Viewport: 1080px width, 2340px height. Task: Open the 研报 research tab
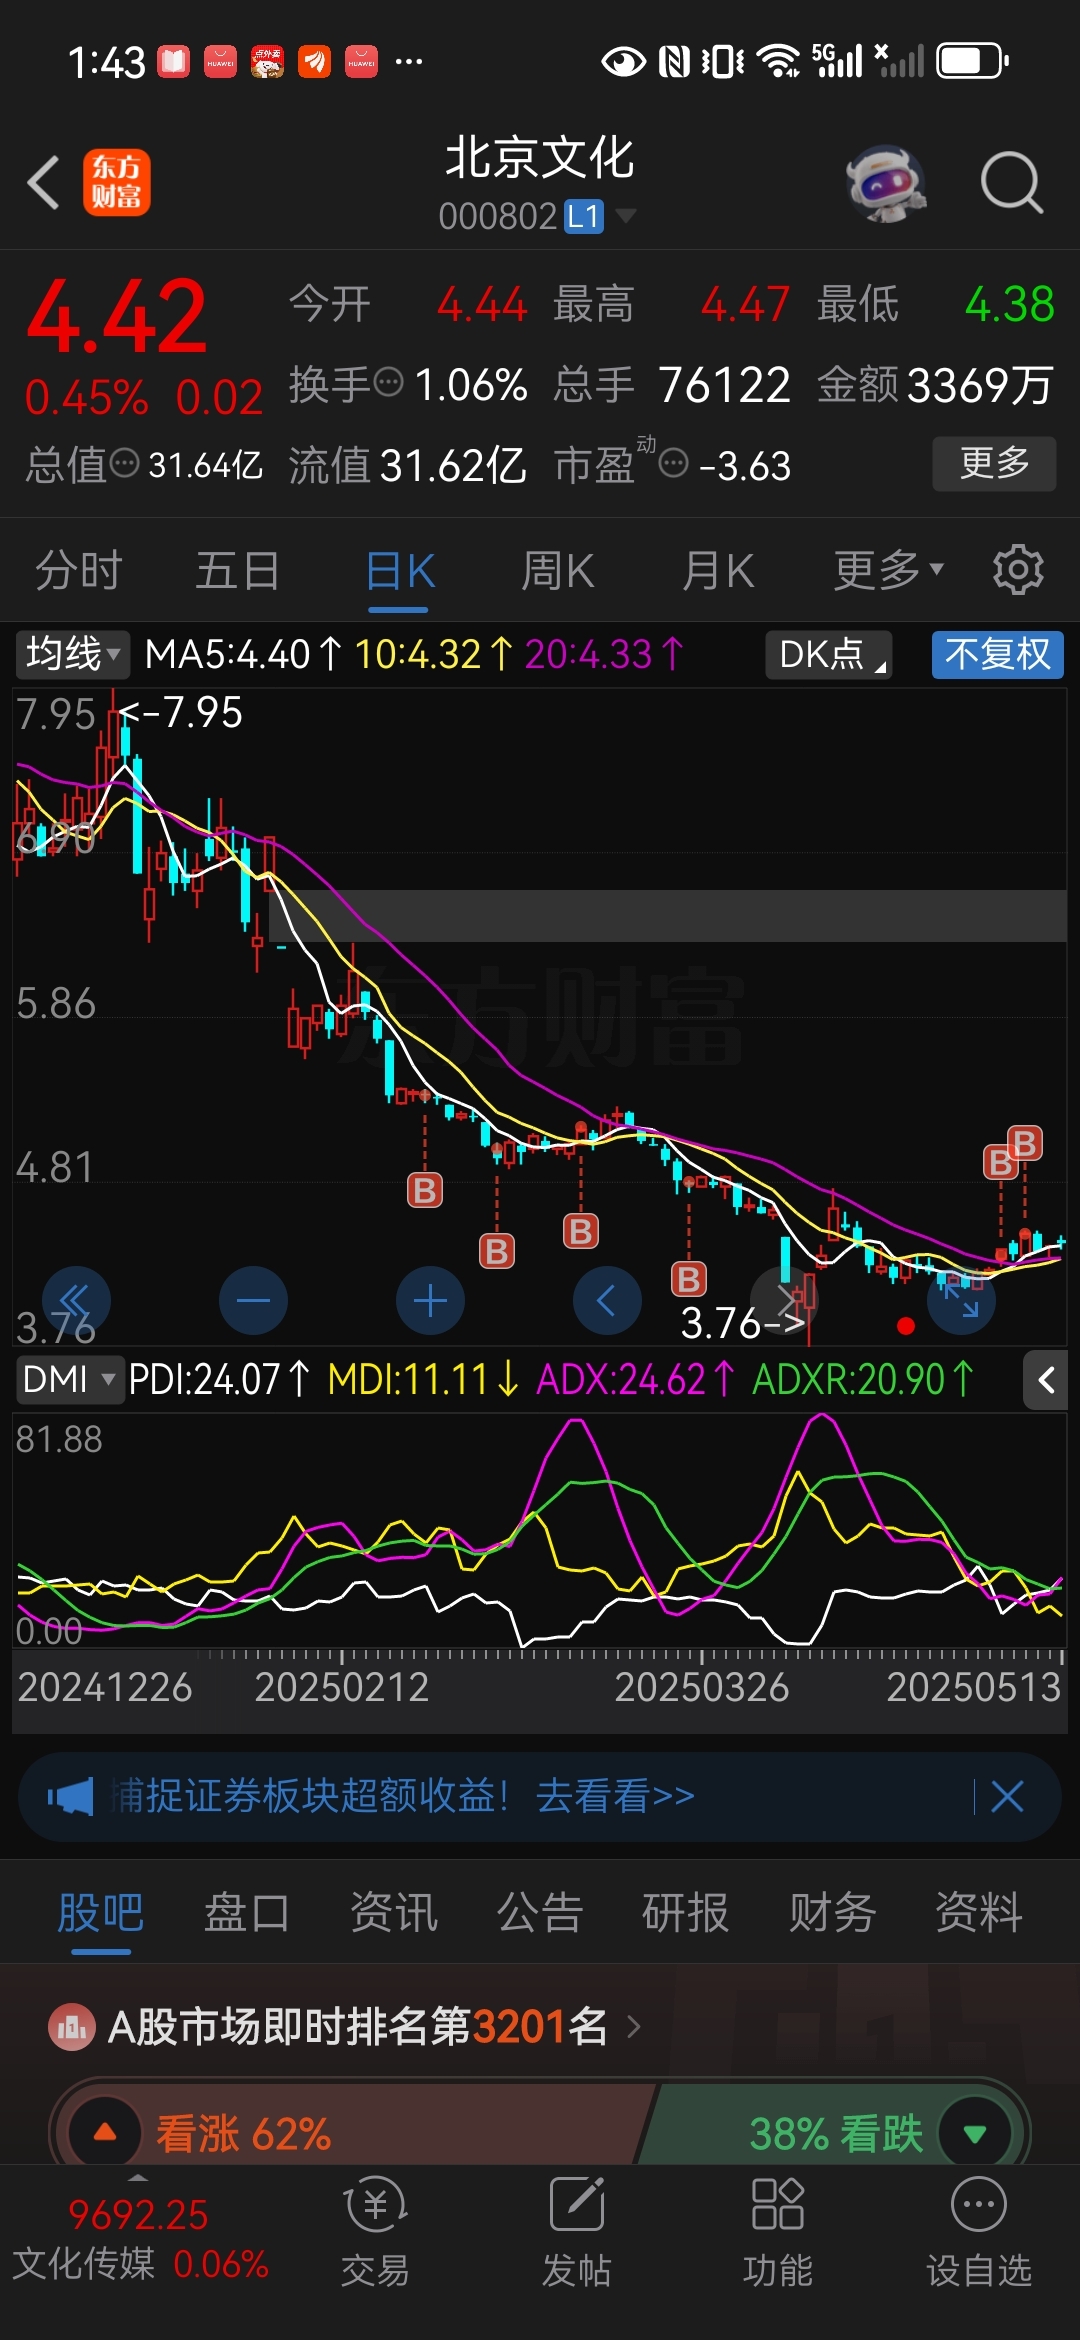(x=686, y=1913)
